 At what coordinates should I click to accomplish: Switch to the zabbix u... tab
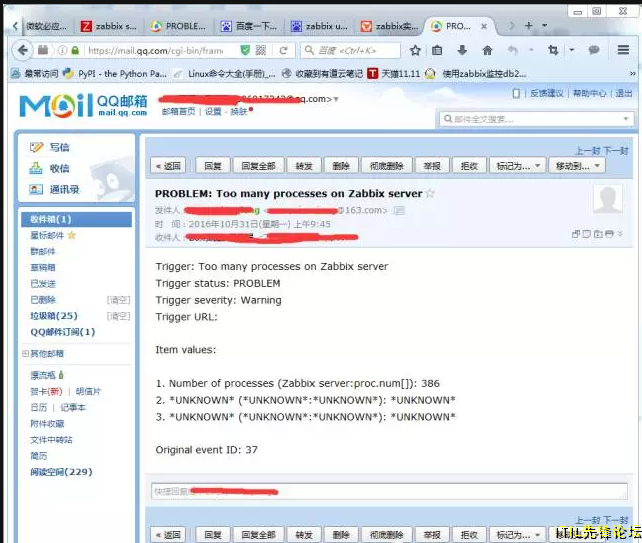tap(320, 26)
